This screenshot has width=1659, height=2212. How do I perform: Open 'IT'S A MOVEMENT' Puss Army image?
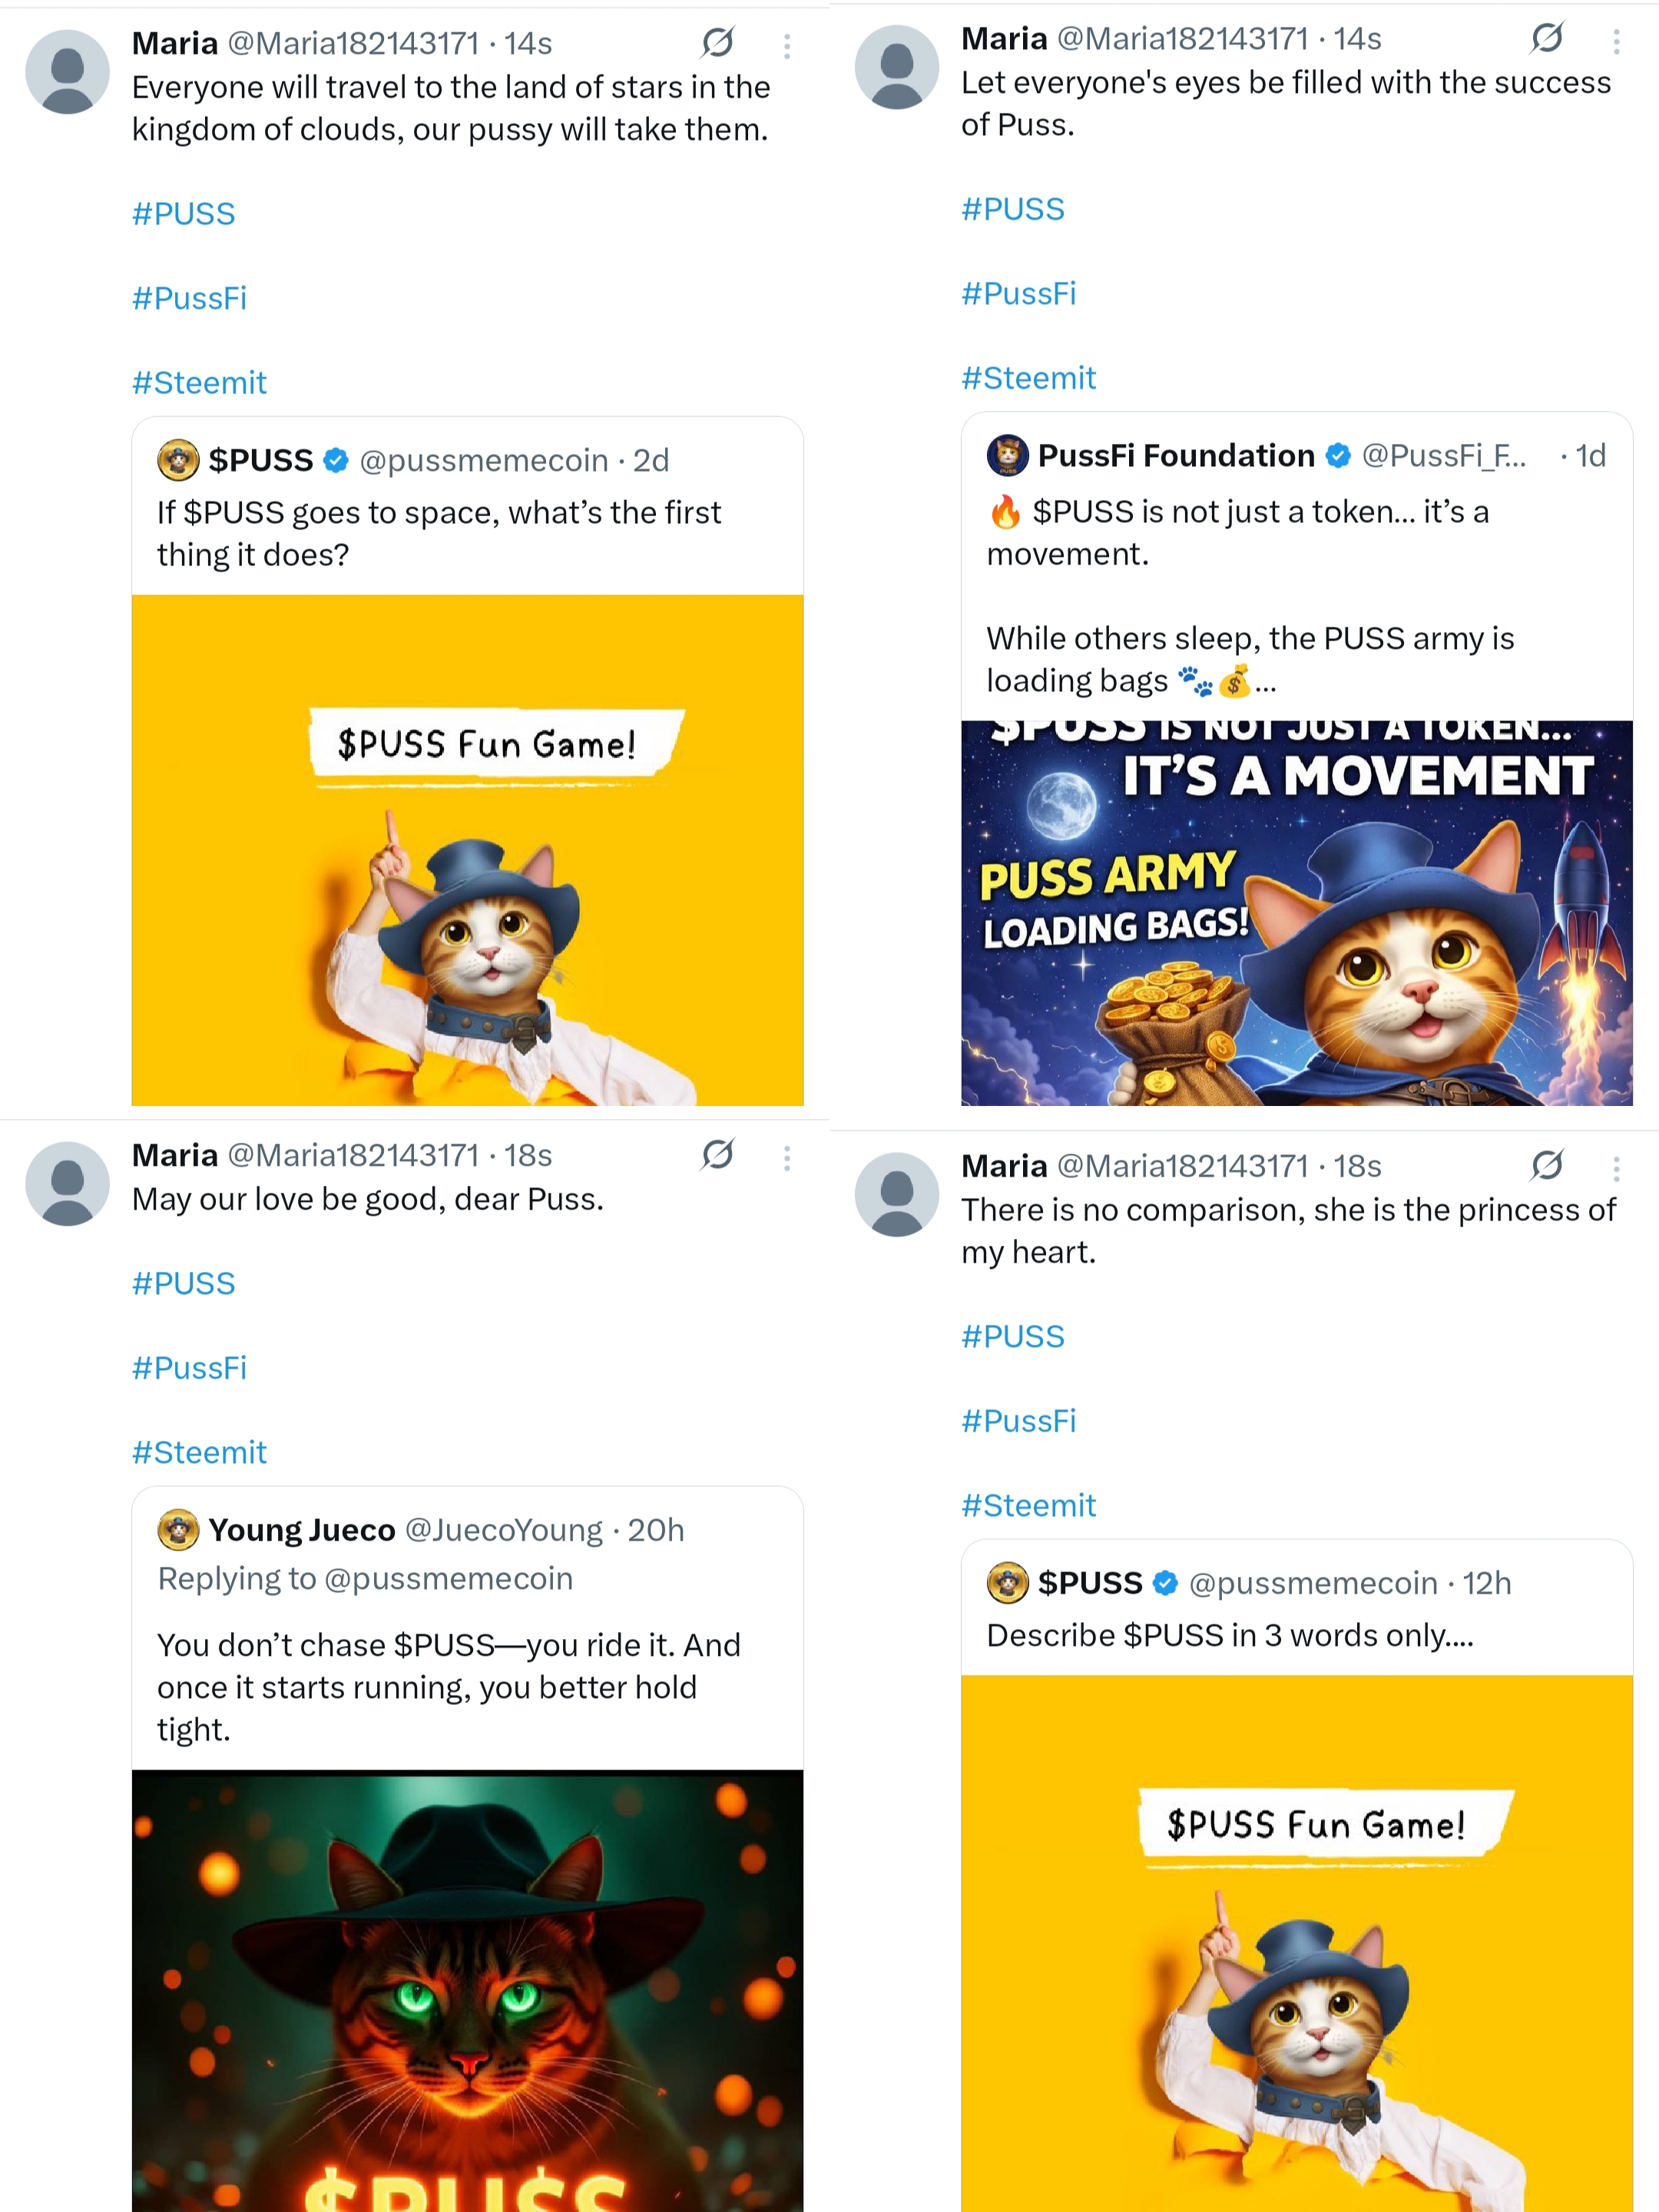[x=1297, y=913]
